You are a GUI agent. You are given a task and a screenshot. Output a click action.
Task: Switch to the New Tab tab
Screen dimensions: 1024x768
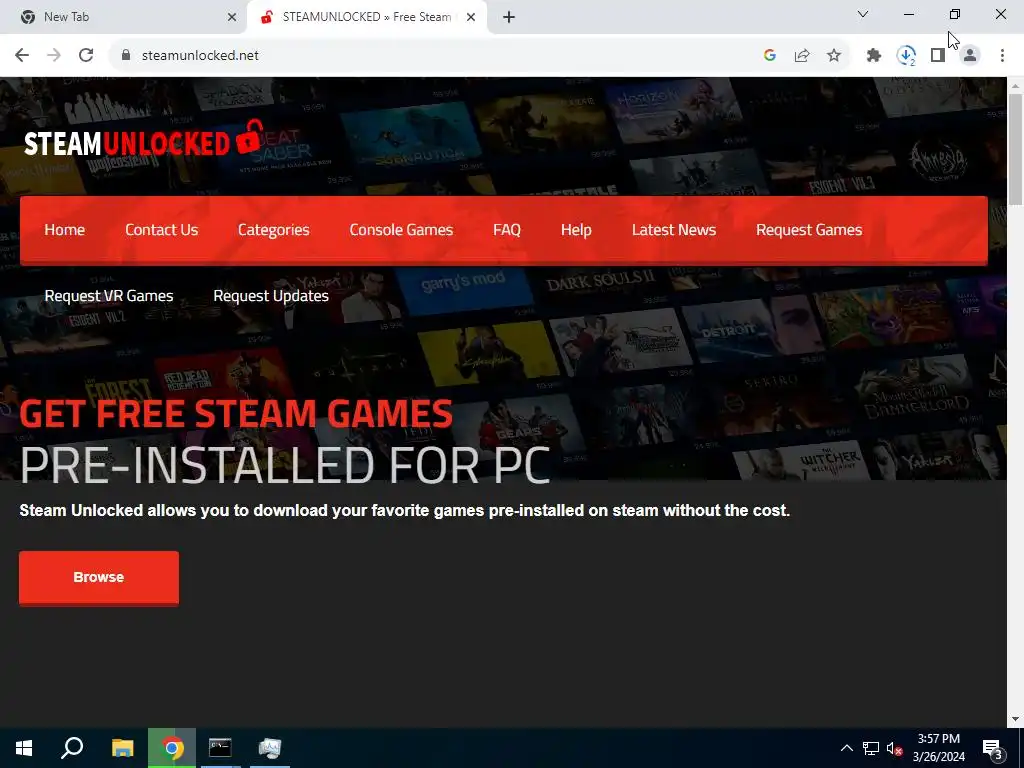click(124, 17)
